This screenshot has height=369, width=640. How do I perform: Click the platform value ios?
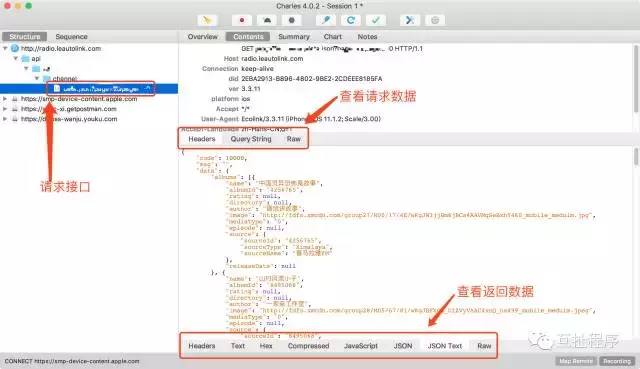point(245,99)
